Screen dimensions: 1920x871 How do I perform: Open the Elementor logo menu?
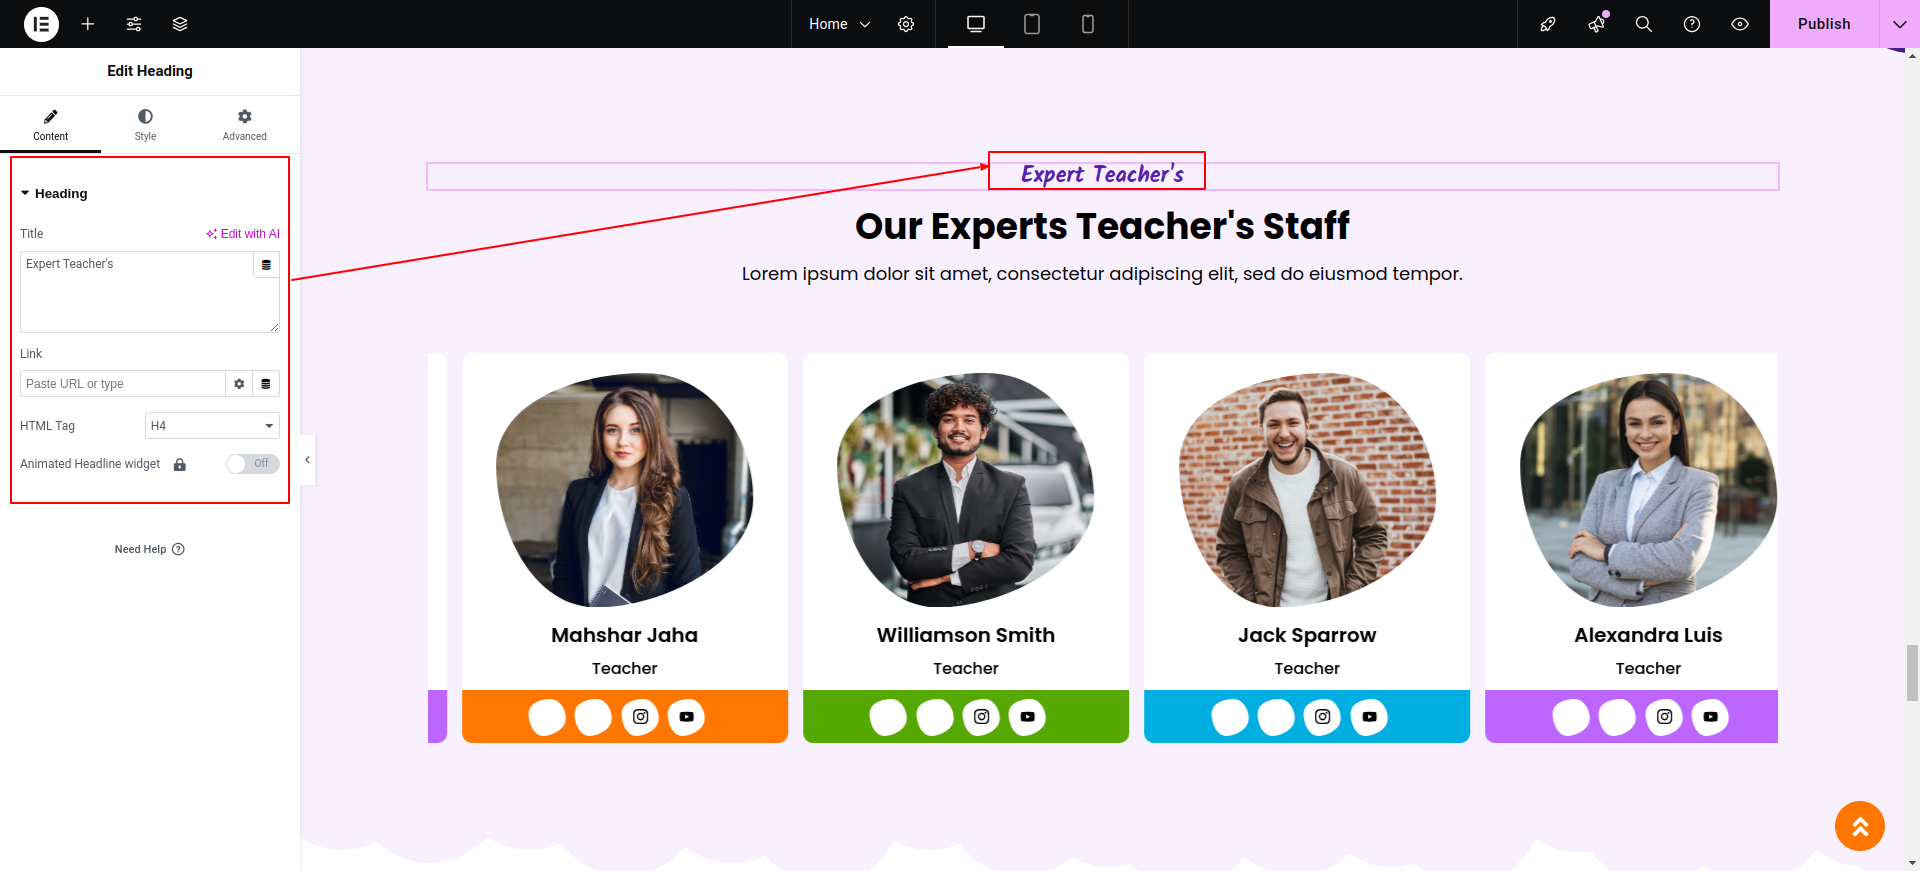coord(41,24)
